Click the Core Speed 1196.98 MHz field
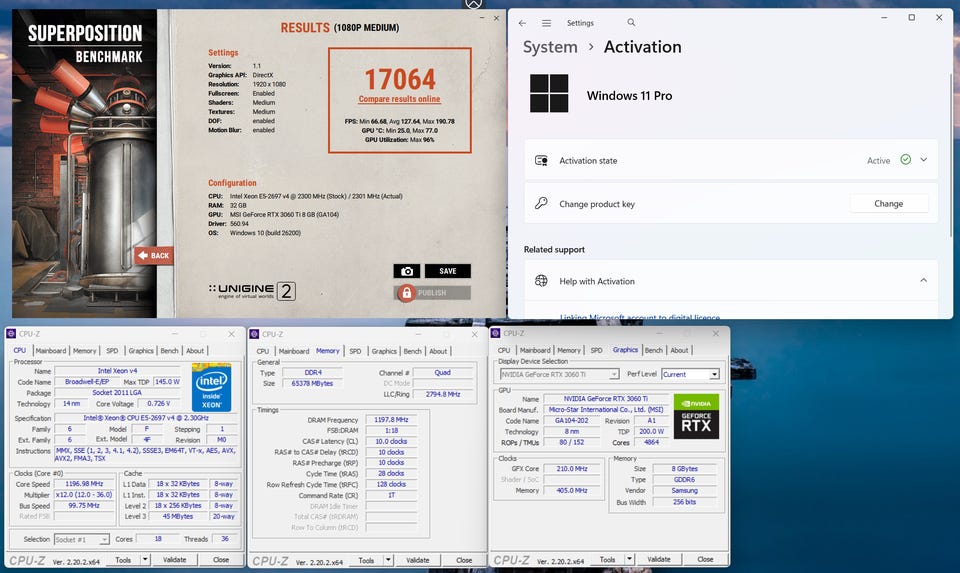This screenshot has height=573, width=960. coord(84,484)
